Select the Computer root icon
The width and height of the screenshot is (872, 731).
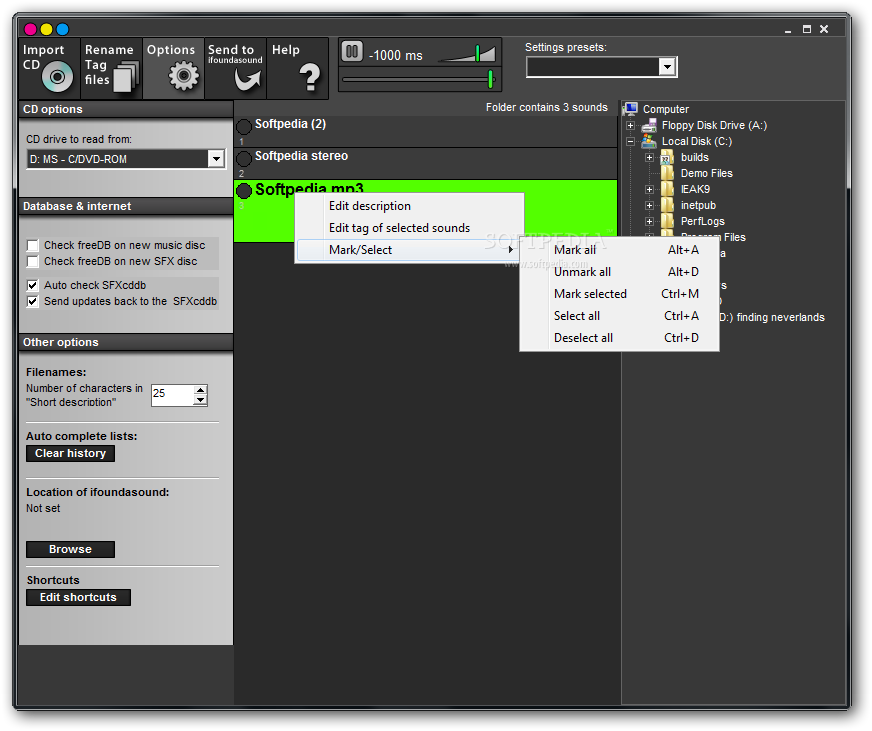[631, 108]
